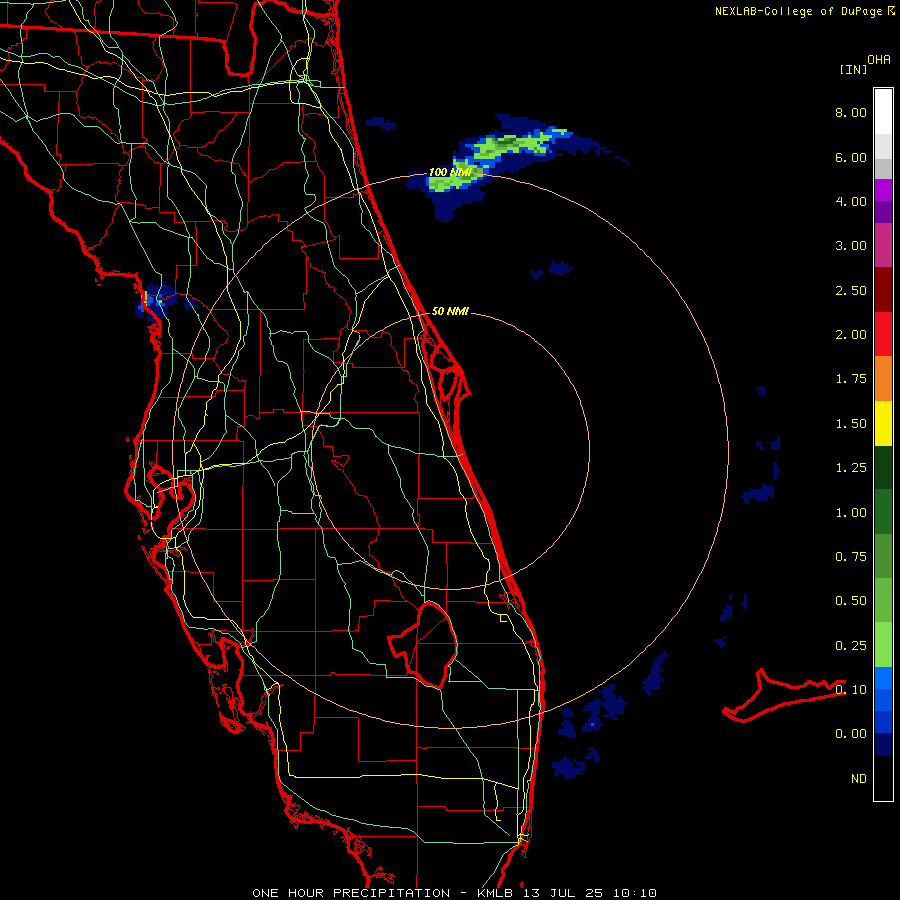This screenshot has height=900, width=900.
Task: Click the [IN] units label
Action: coord(853,69)
